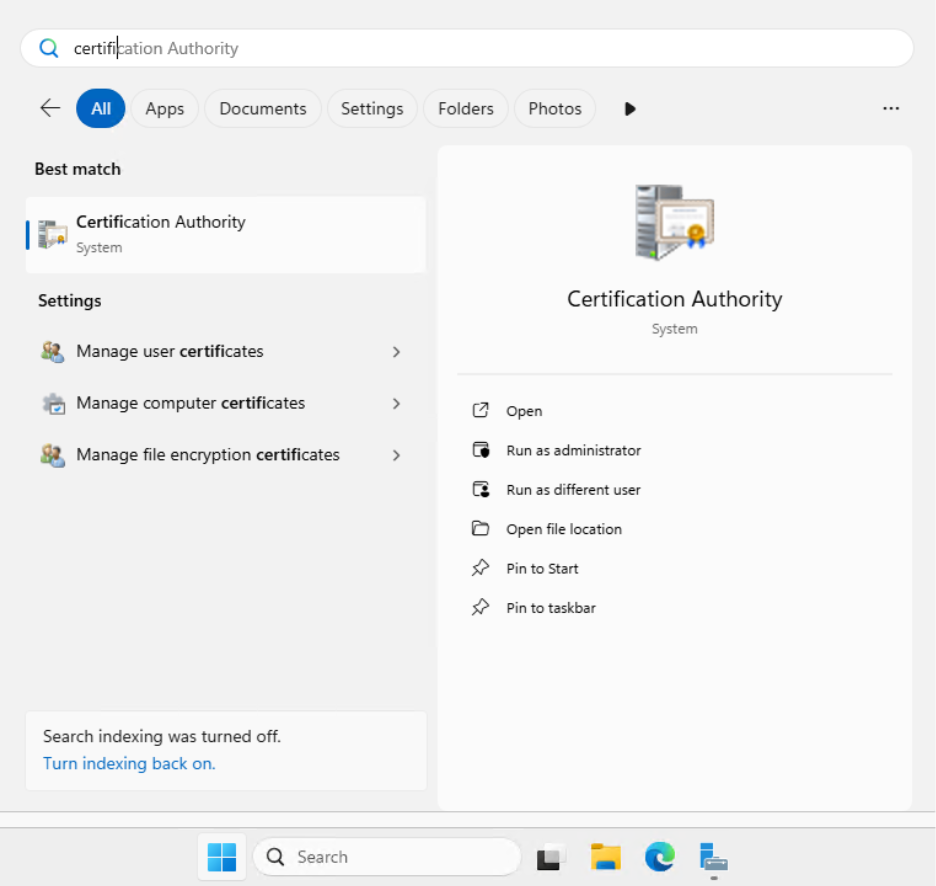
Task: Open Microsoft Edge from the taskbar
Action: click(x=659, y=857)
